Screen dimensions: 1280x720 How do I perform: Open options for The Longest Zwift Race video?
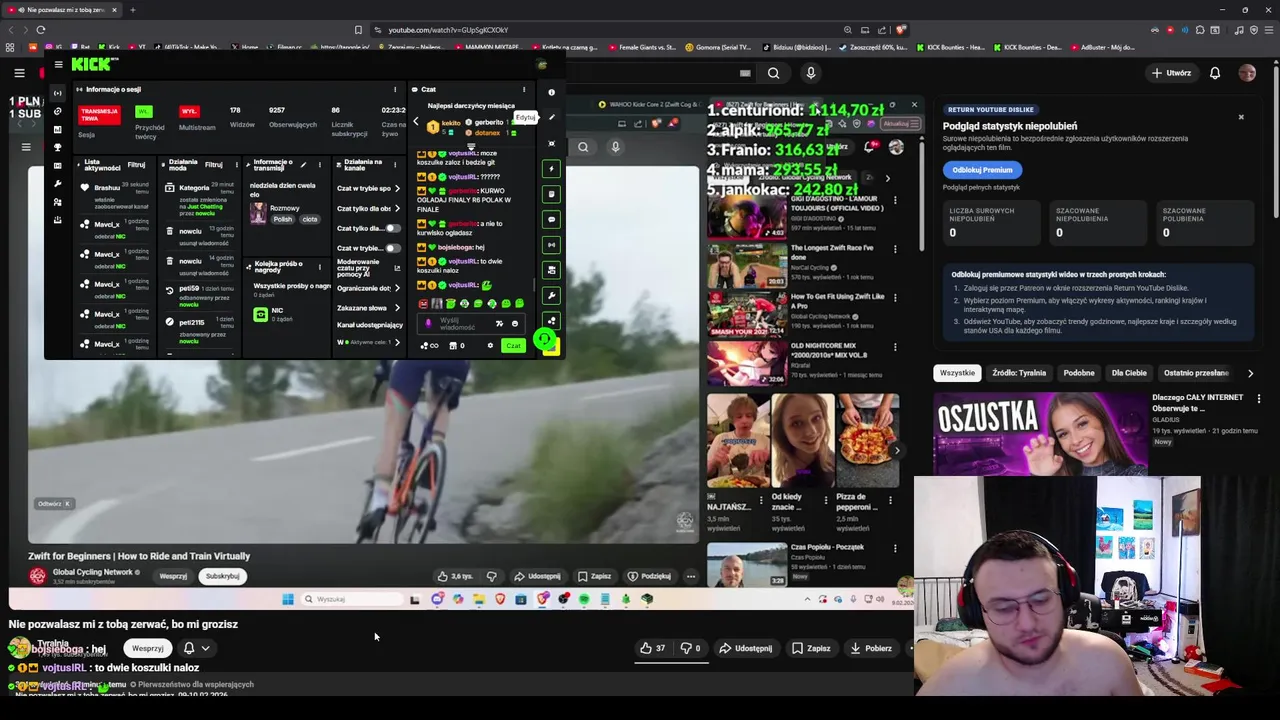click(895, 249)
